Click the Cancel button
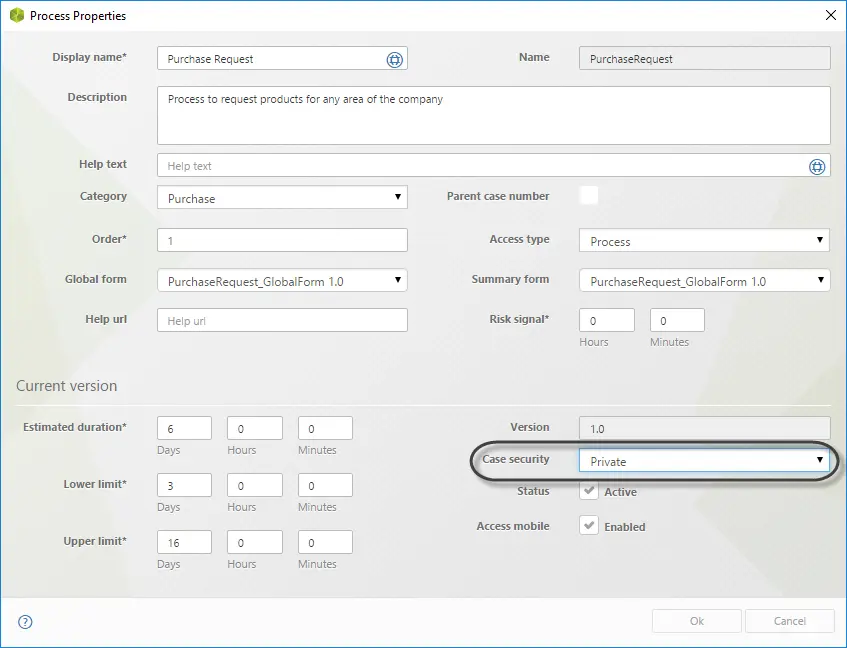Image resolution: width=847 pixels, height=648 pixels. click(x=789, y=621)
